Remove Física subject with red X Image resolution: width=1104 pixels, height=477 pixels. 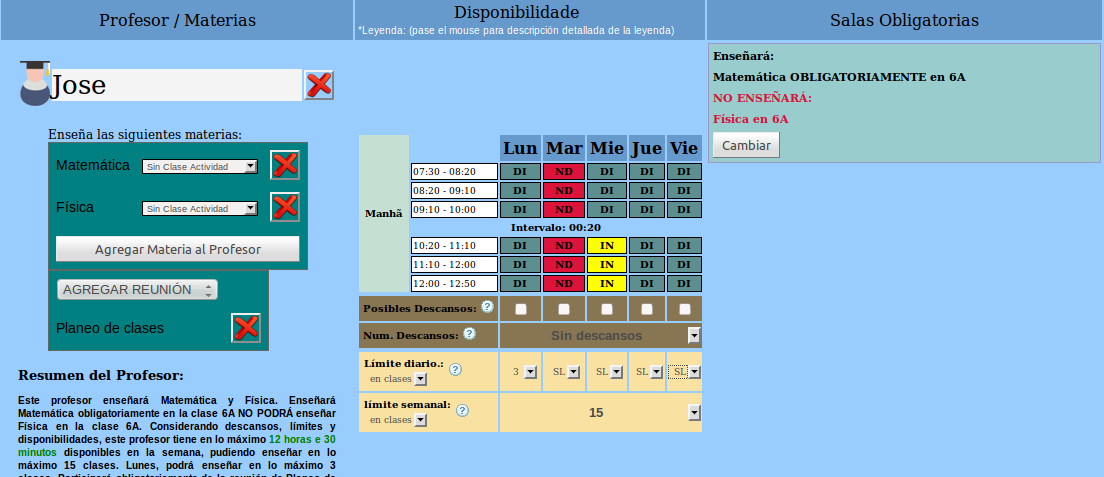285,207
